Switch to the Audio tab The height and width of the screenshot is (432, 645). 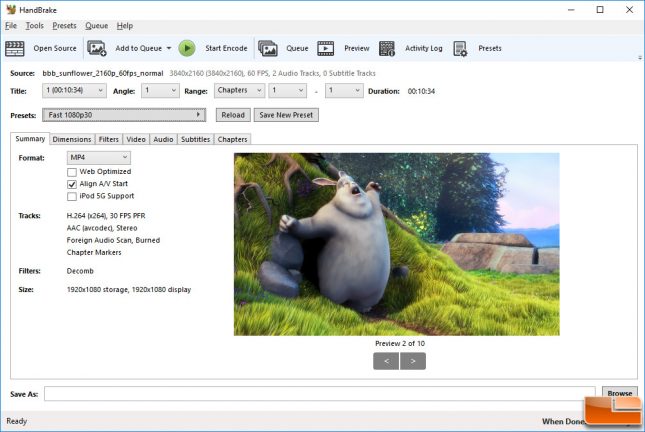[x=163, y=139]
